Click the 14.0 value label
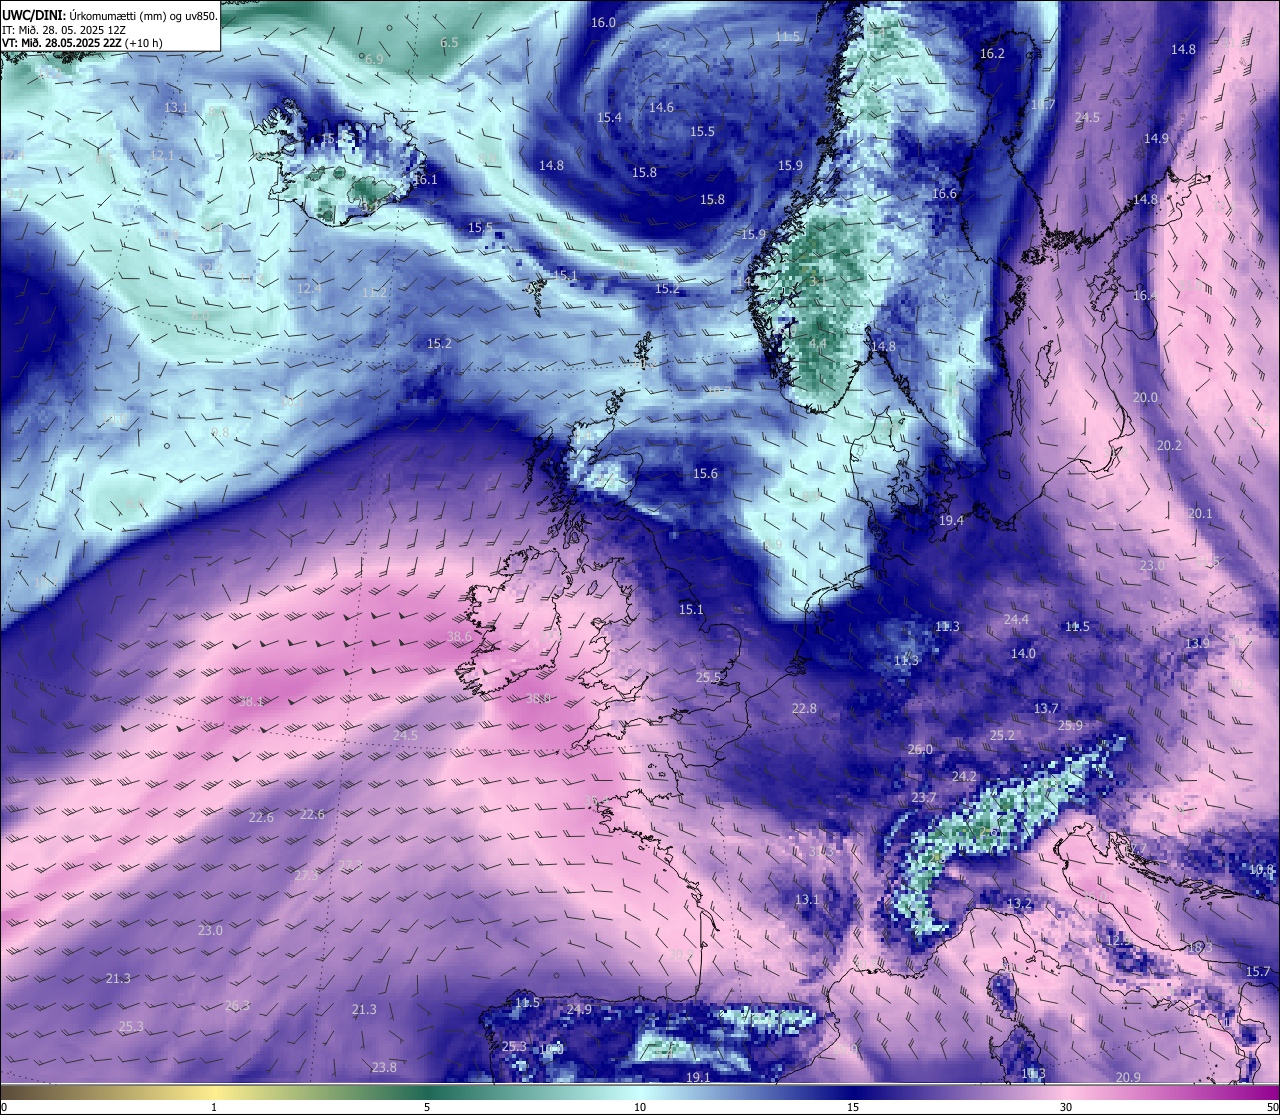 click(x=1023, y=653)
